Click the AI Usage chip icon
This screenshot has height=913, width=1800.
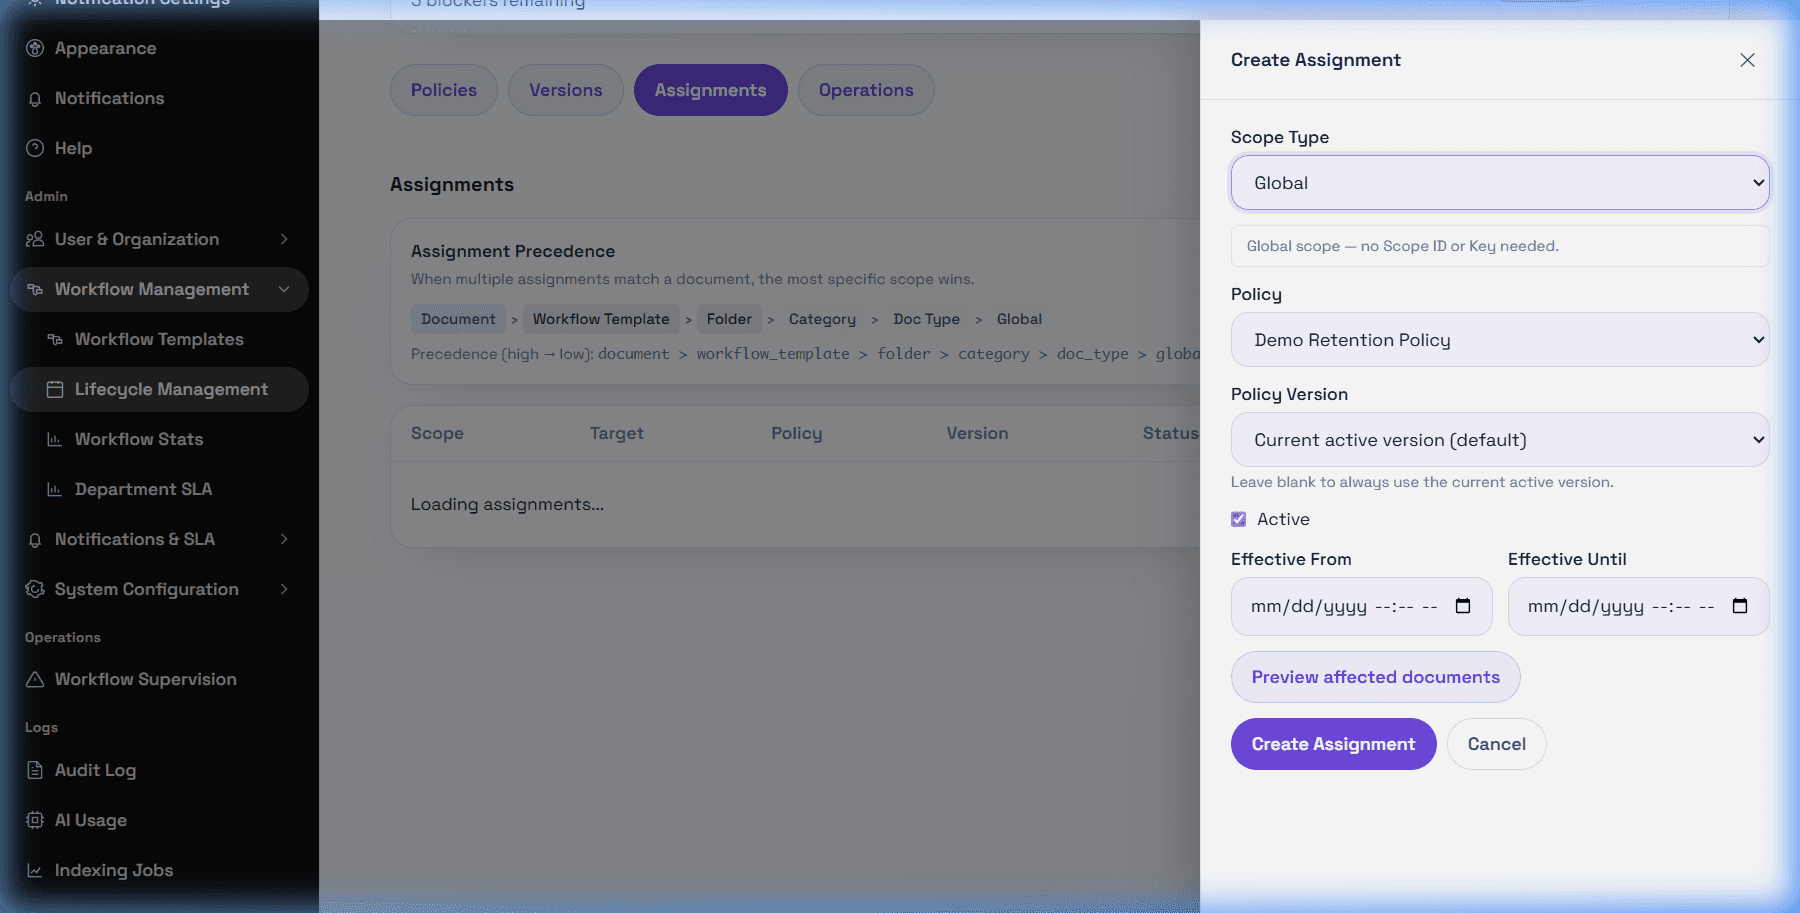tap(35, 820)
